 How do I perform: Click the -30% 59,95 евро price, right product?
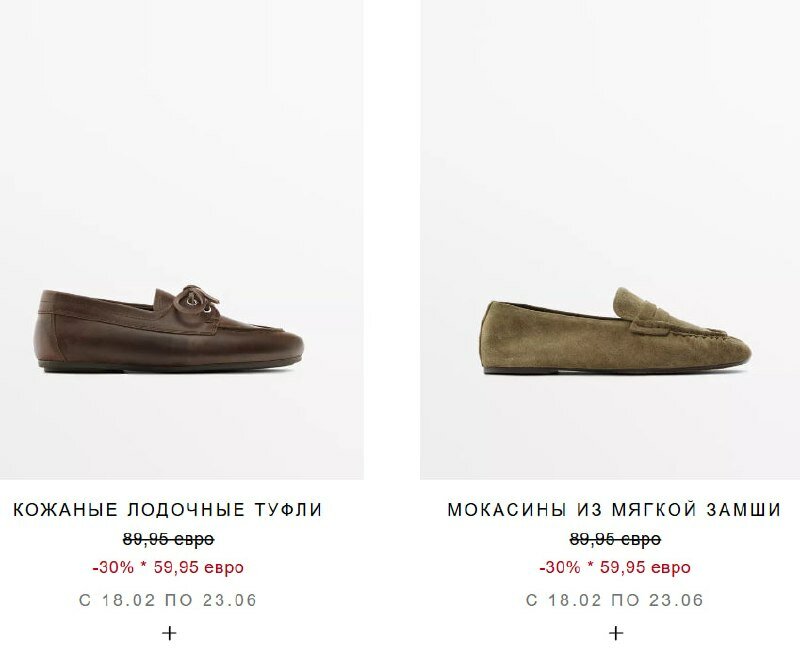(x=615, y=567)
